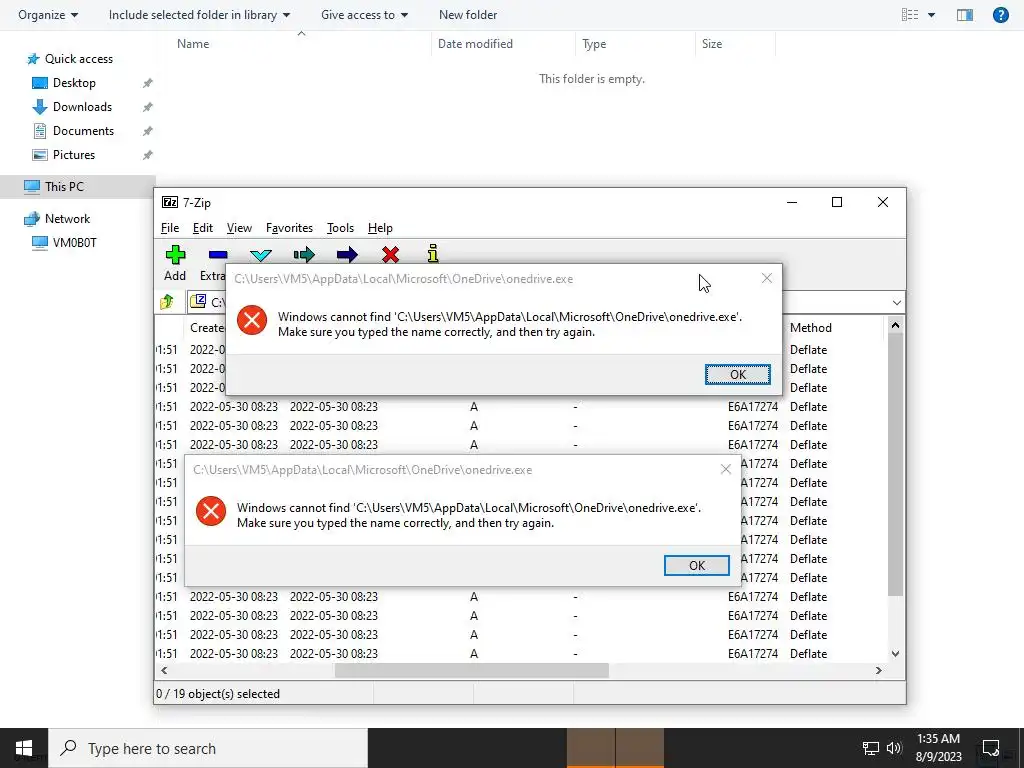Click OK in the upper error dialog
Viewport: 1024px width, 768px height.
click(738, 374)
